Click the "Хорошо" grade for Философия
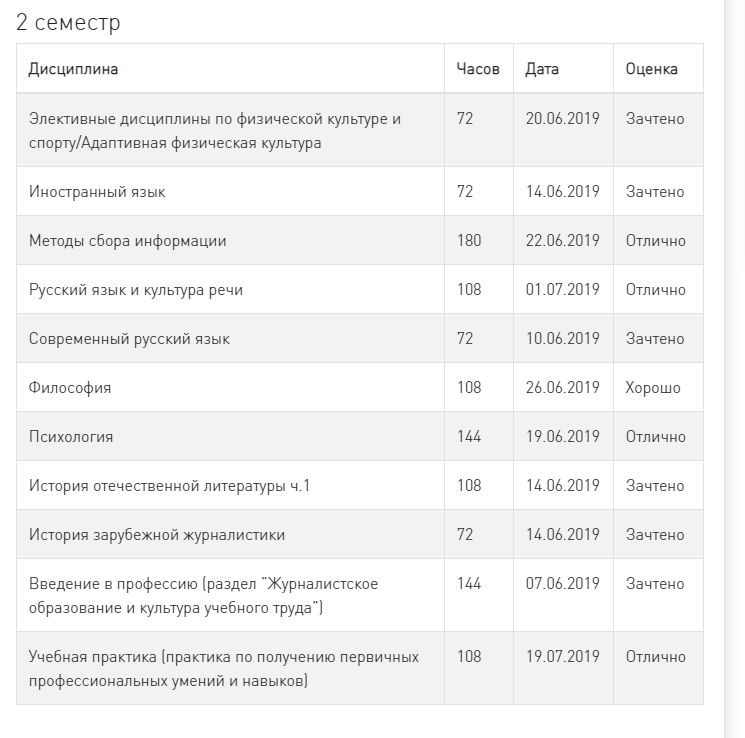745x738 pixels. coord(652,388)
